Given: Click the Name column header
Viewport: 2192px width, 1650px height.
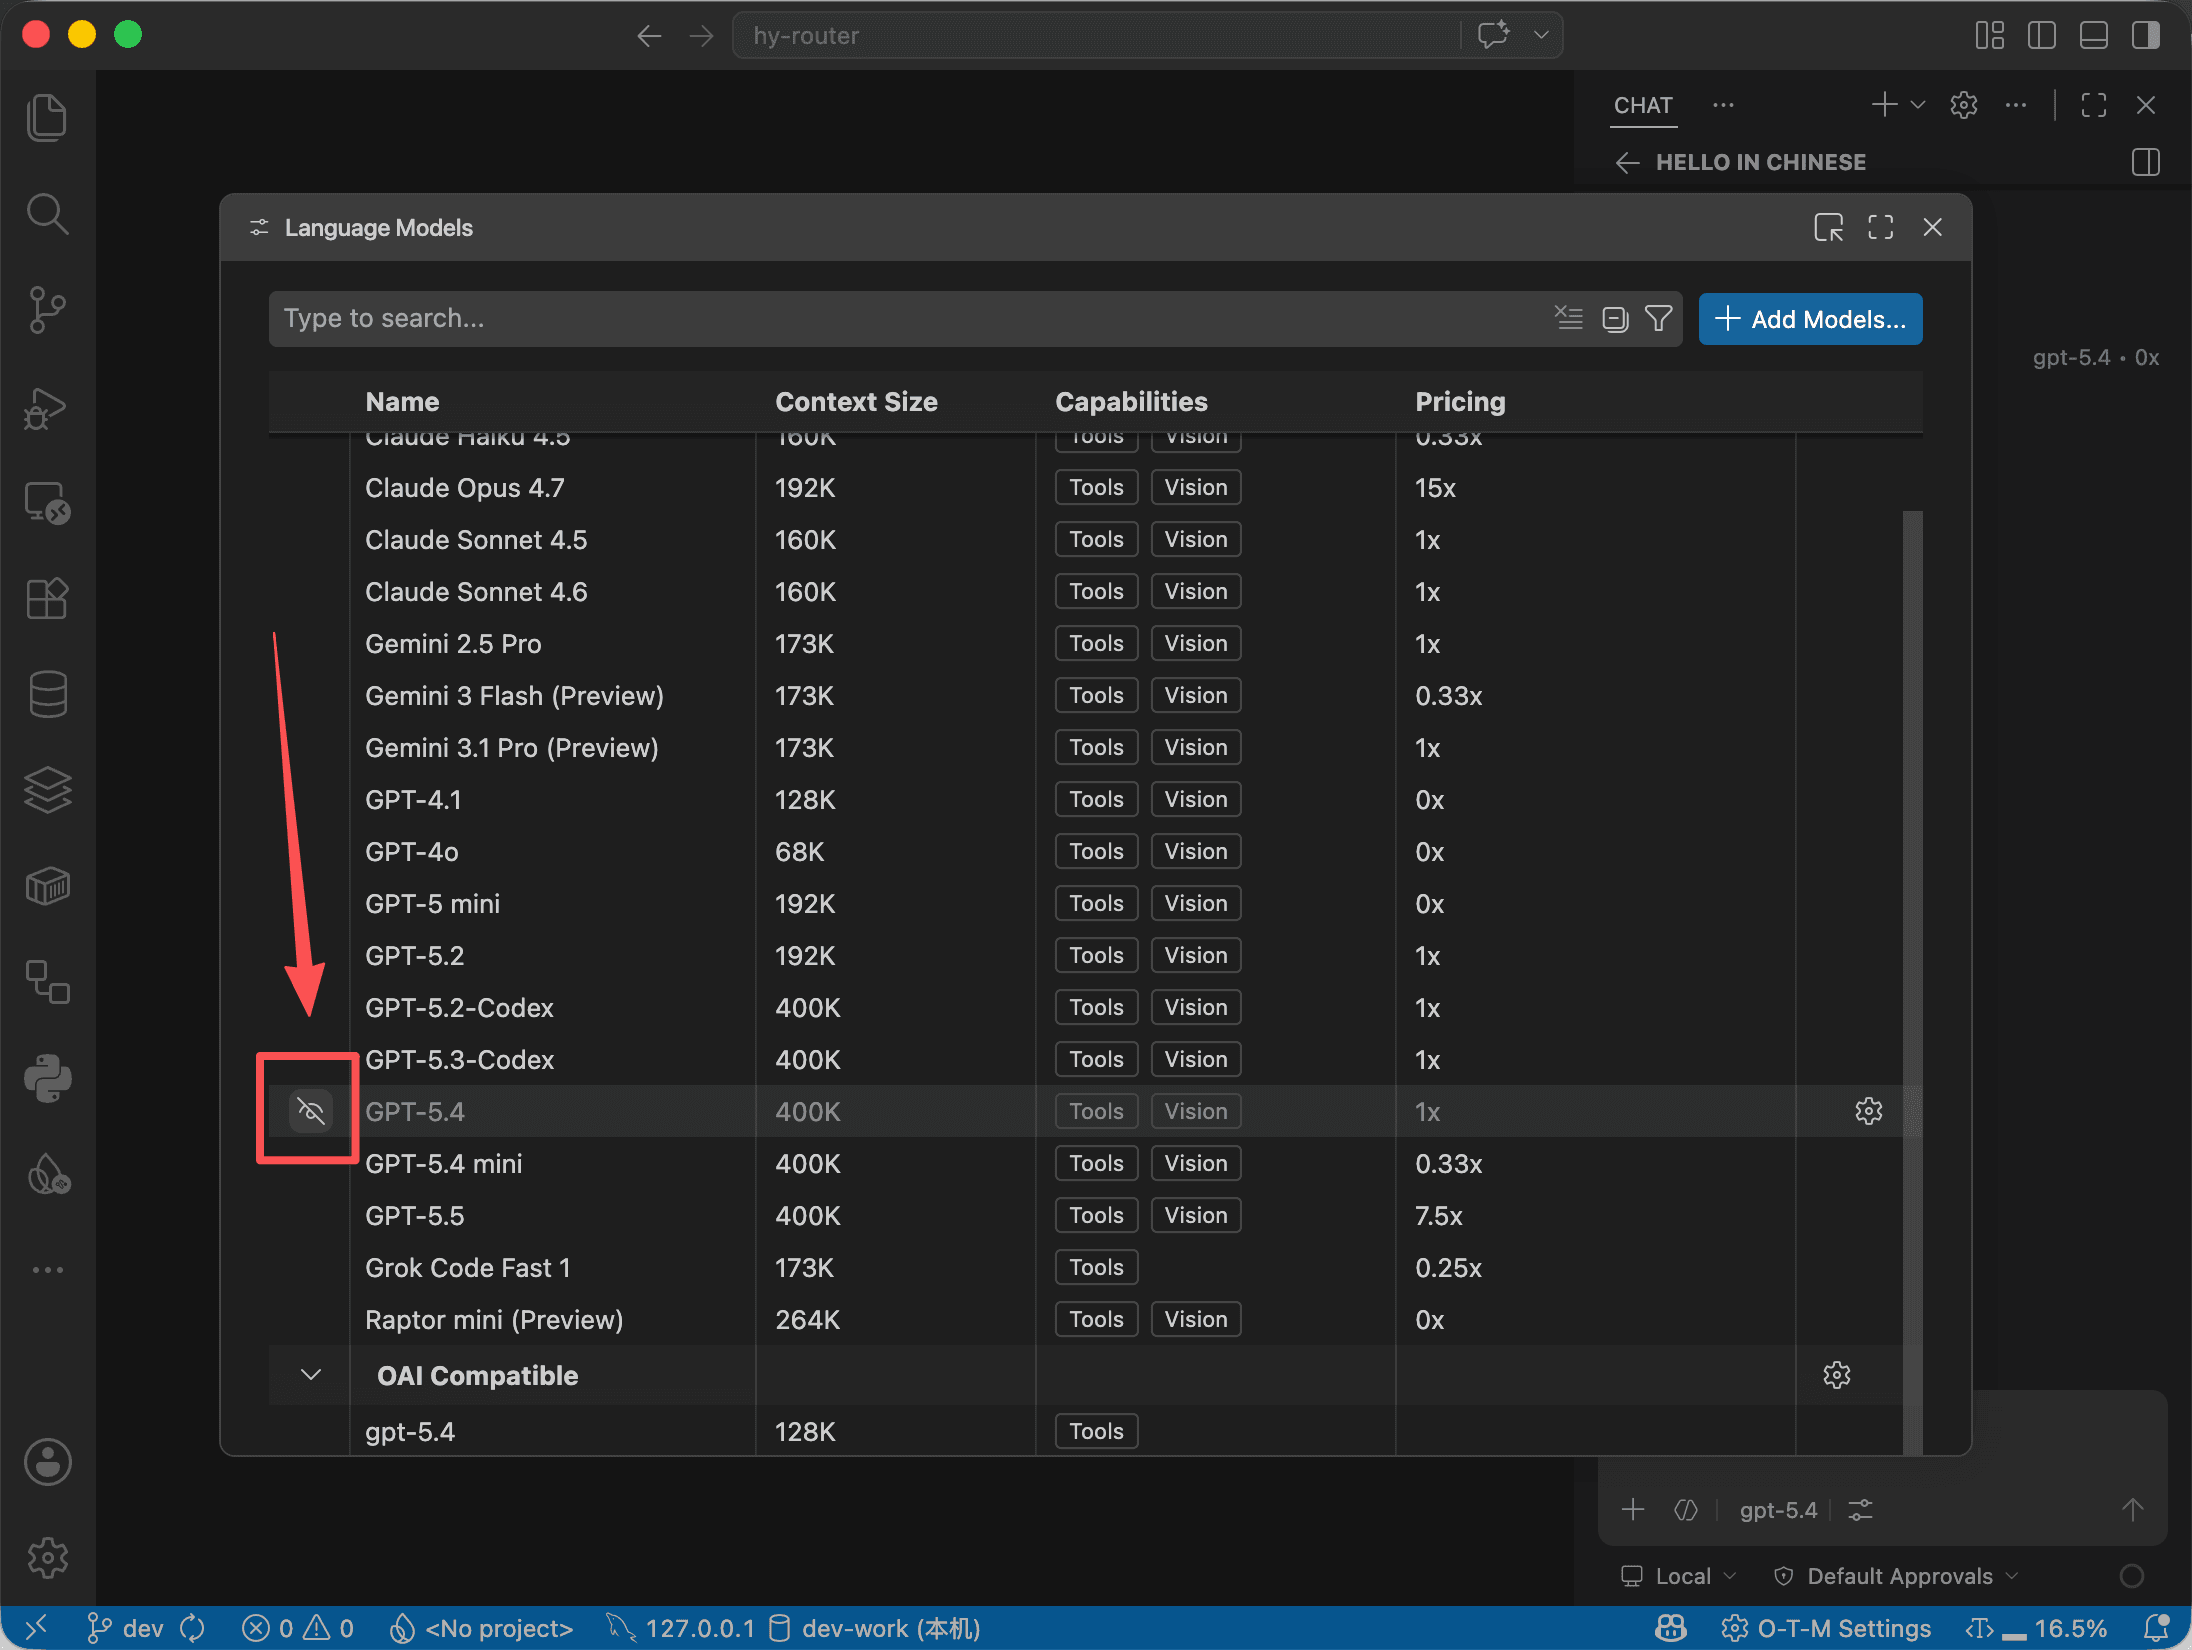Looking at the screenshot, I should [402, 402].
